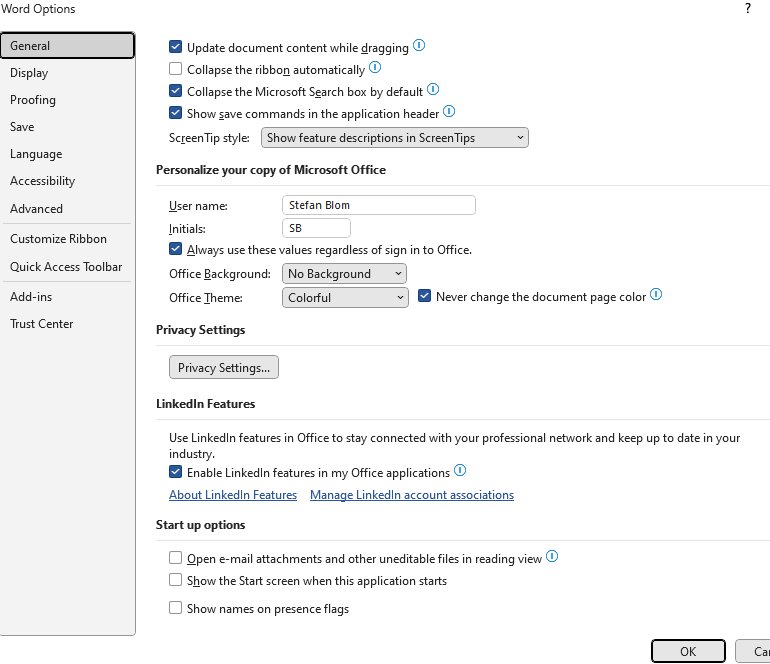
Task: Open the Customize Ribbon category
Action: click(58, 239)
